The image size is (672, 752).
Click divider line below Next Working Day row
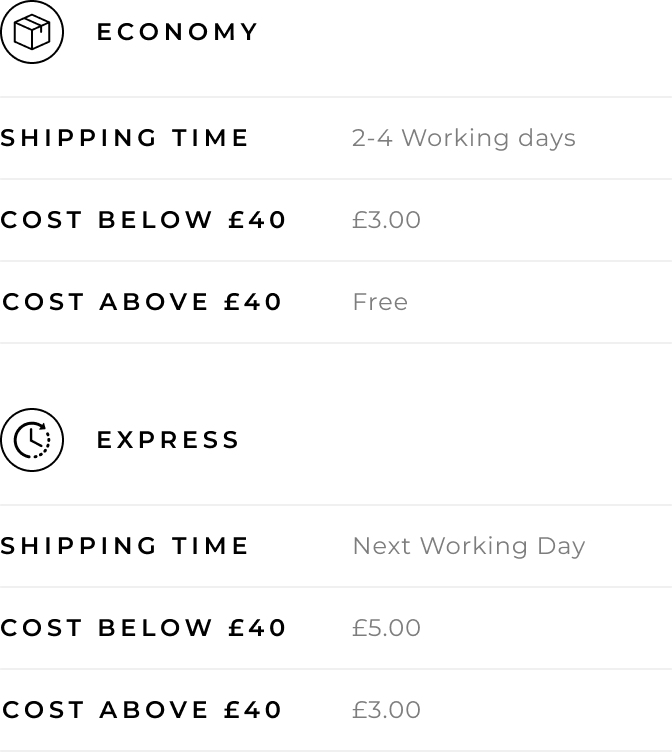(336, 587)
